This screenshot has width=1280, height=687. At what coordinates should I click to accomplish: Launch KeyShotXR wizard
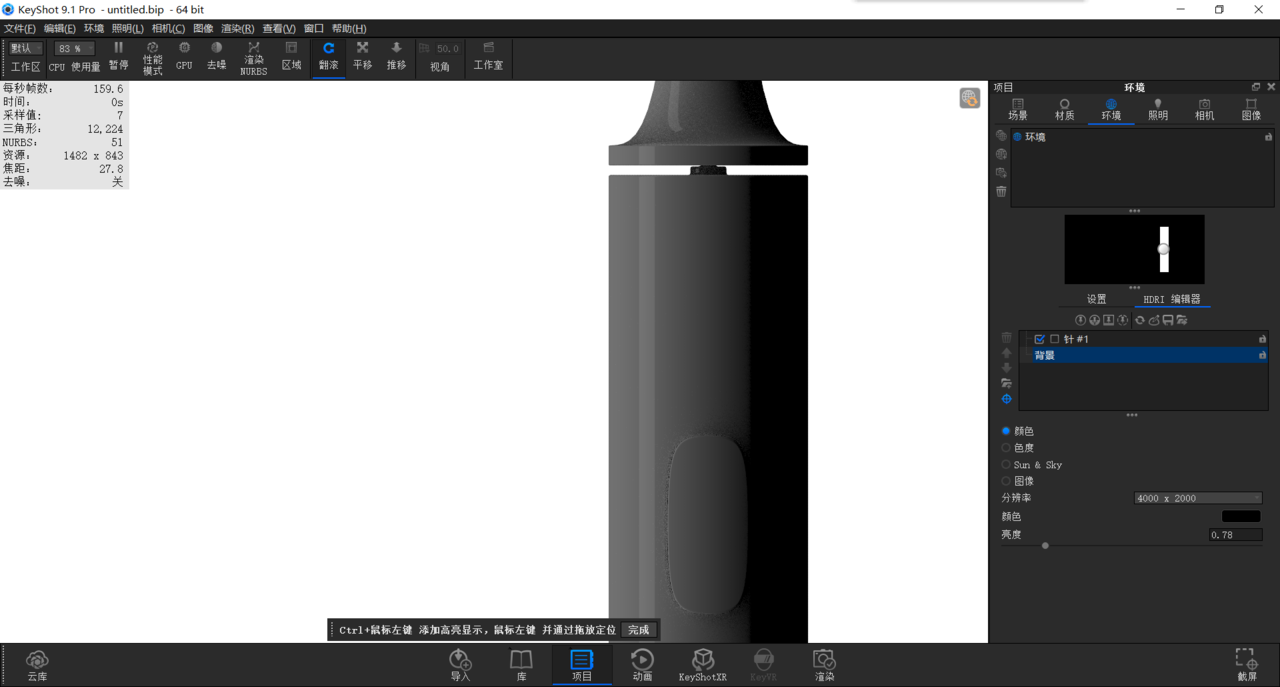[x=703, y=665]
